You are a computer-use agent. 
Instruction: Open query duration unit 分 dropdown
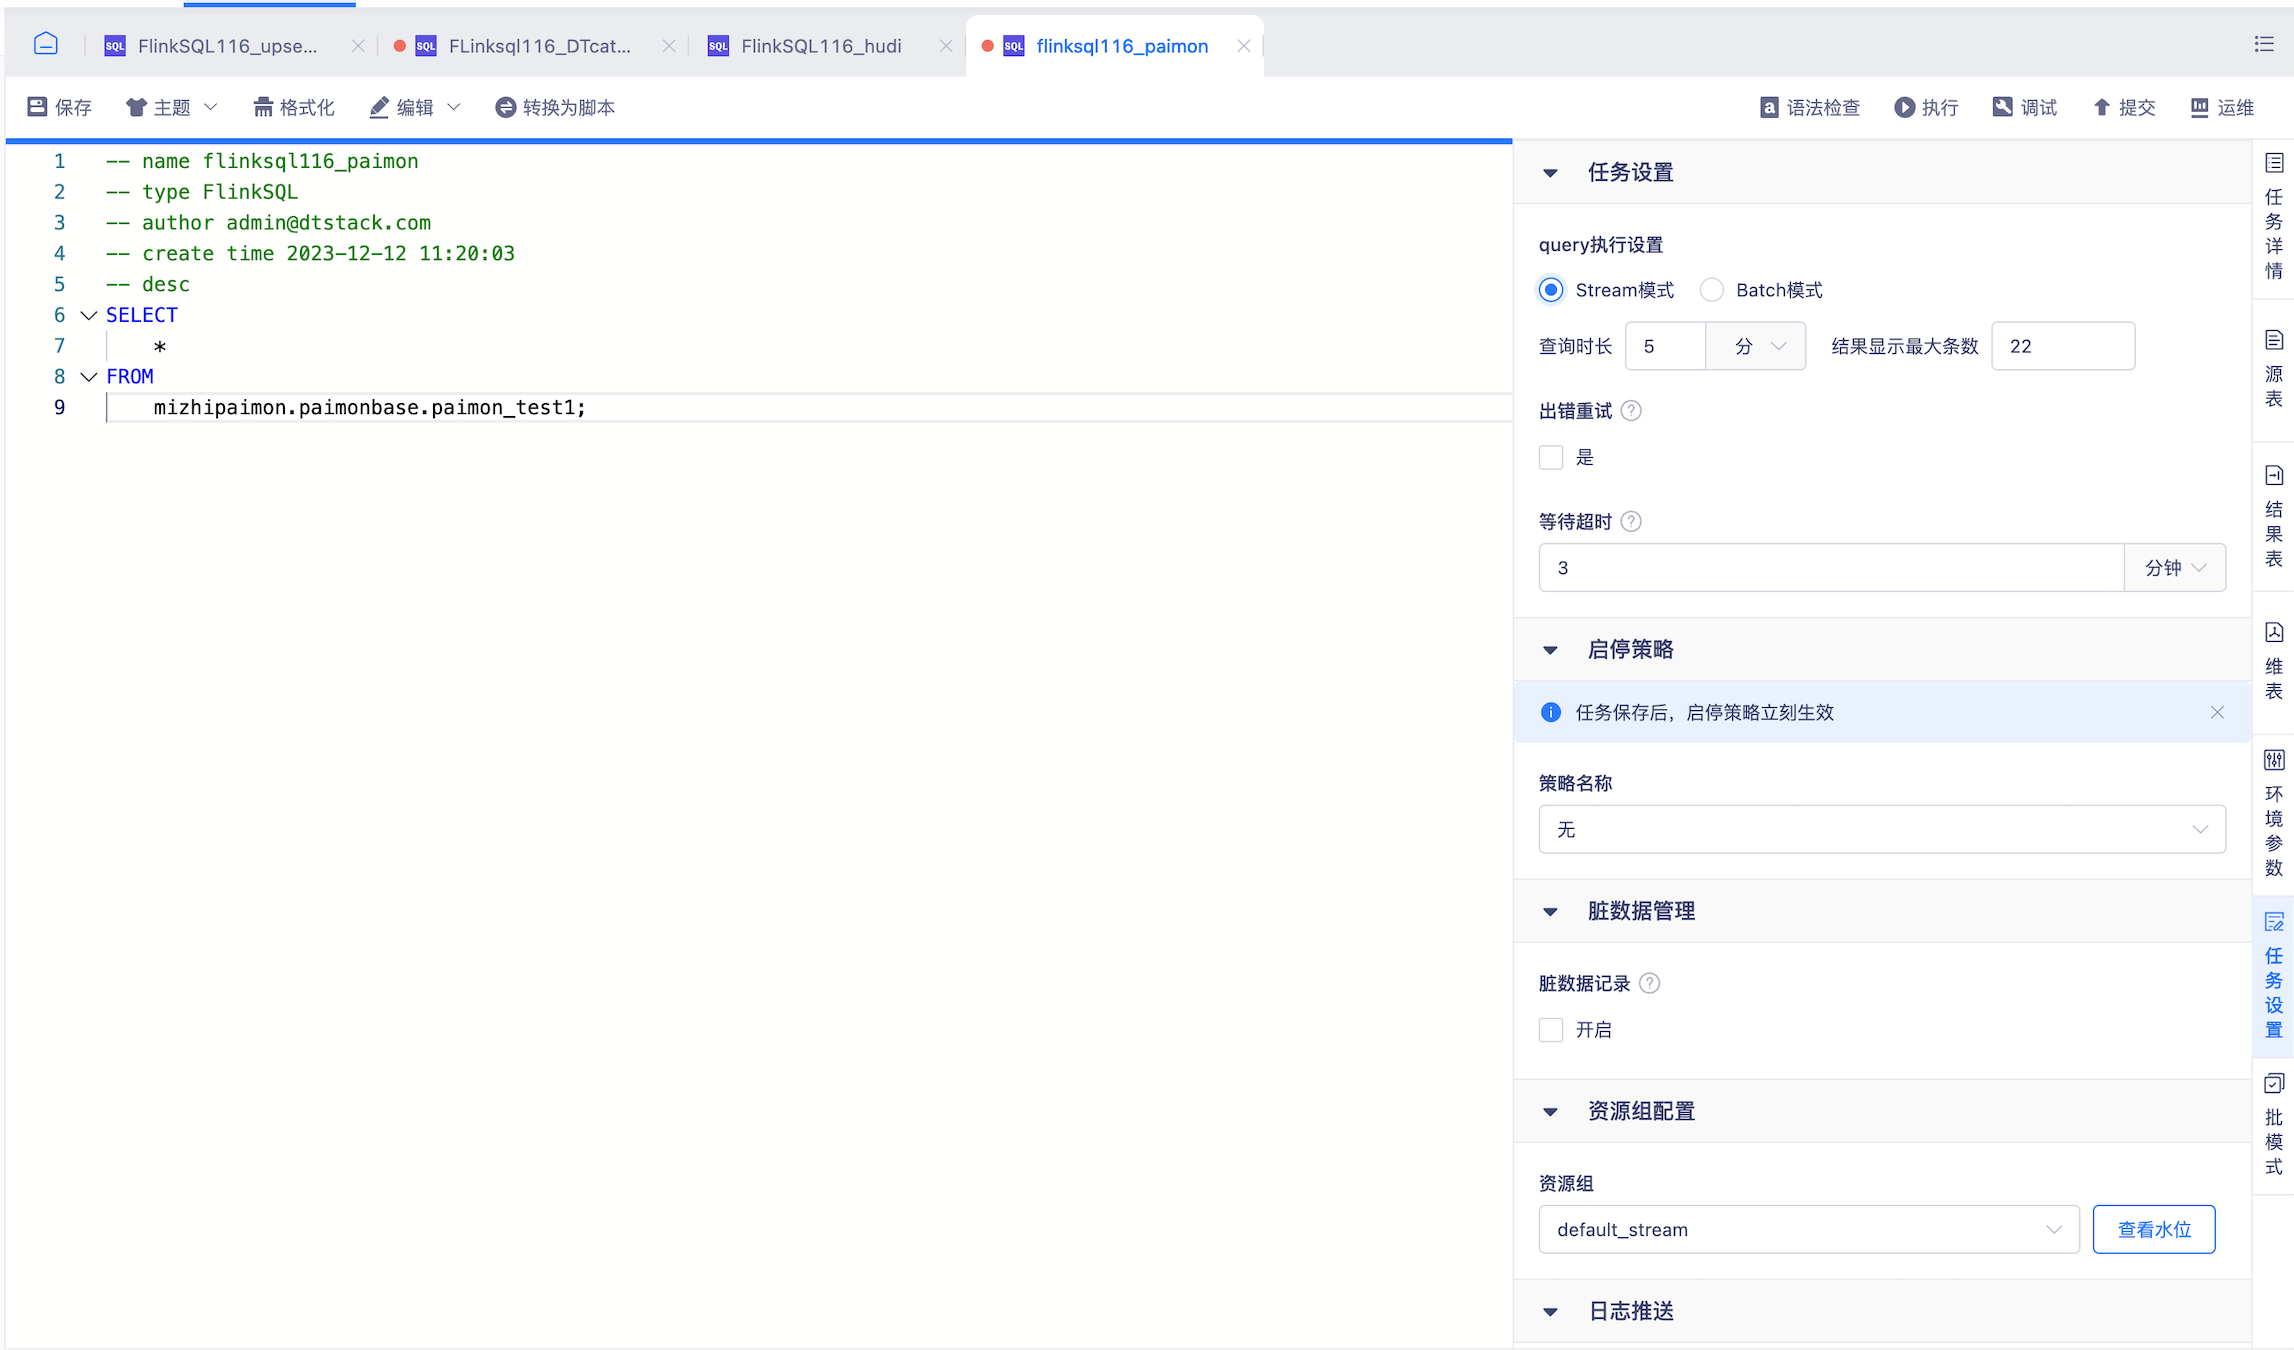(1755, 346)
